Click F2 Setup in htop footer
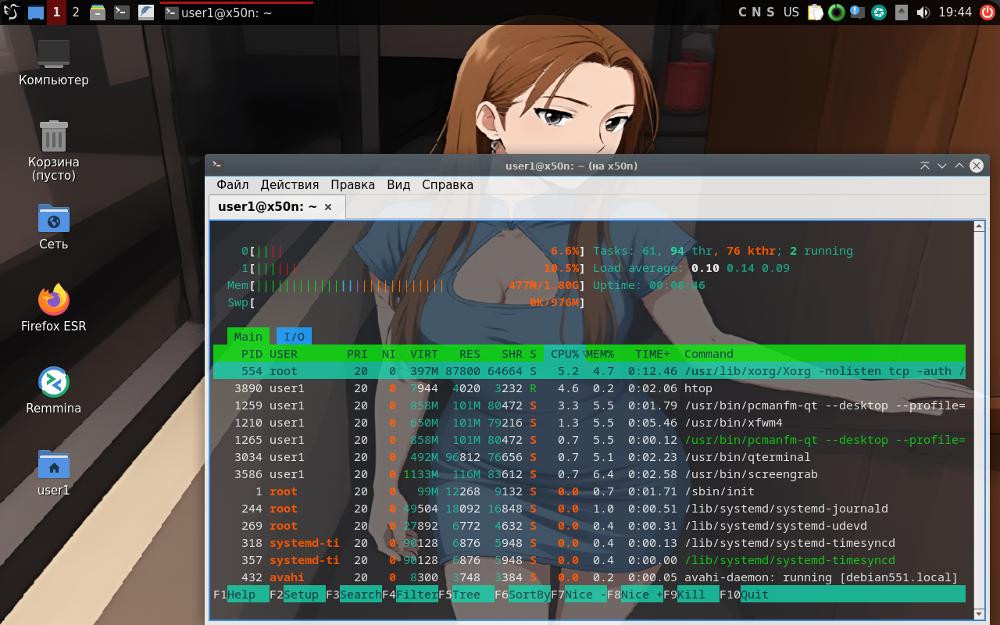 [297, 594]
